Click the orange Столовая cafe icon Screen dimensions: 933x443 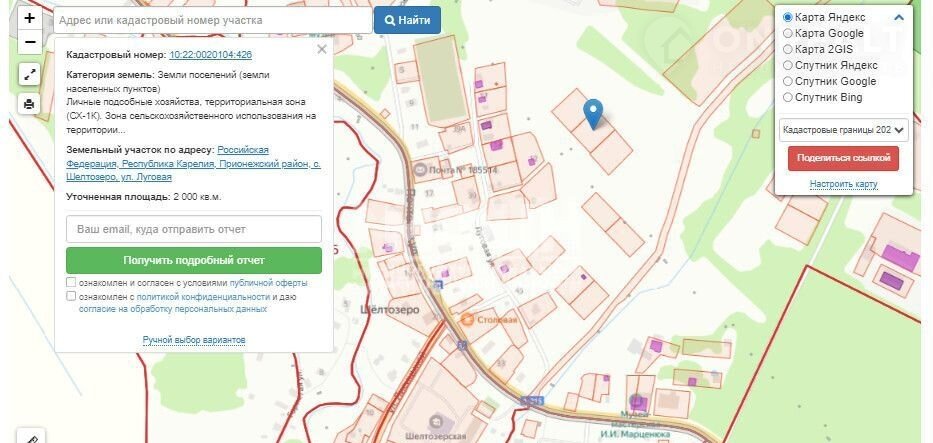click(x=467, y=319)
